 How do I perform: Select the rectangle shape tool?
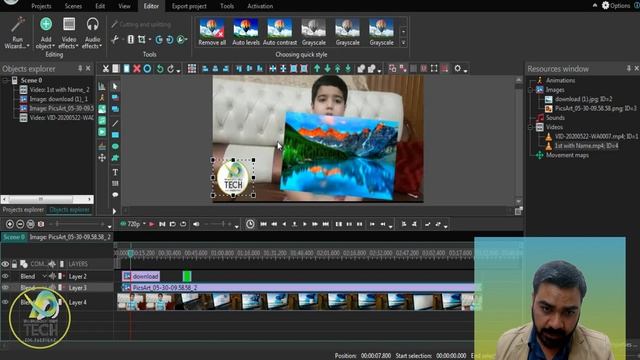115,135
